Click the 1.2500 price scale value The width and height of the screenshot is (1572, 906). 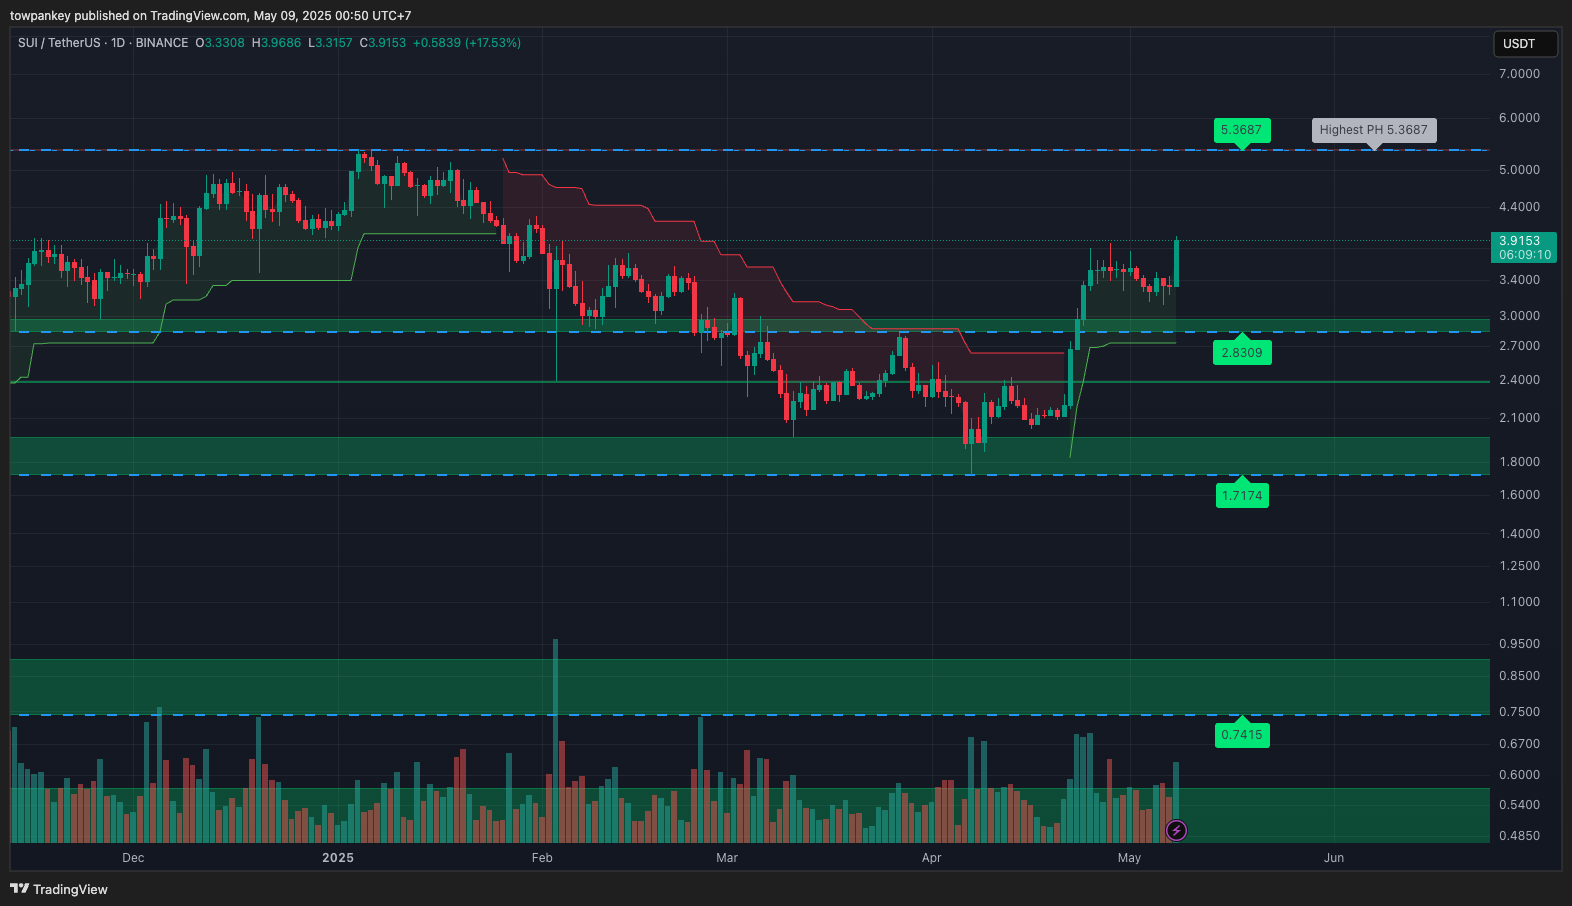[1519, 566]
